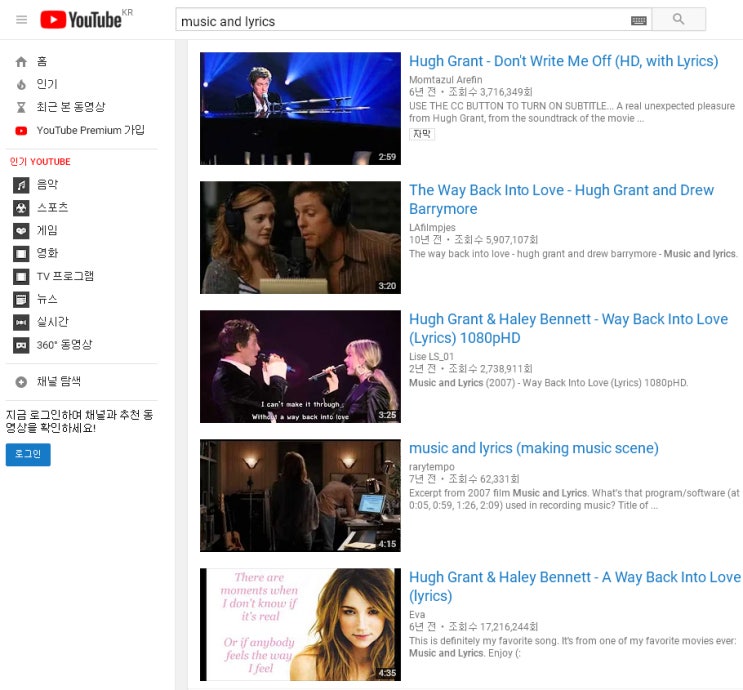Open 홈 in the sidebar
The height and width of the screenshot is (690, 743).
tap(42, 62)
